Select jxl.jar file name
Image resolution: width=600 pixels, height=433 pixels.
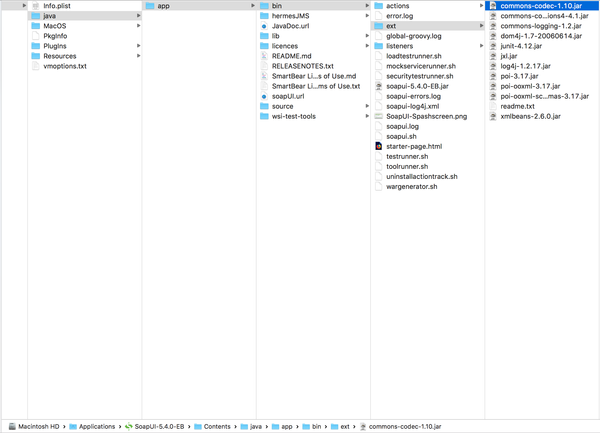509,56
